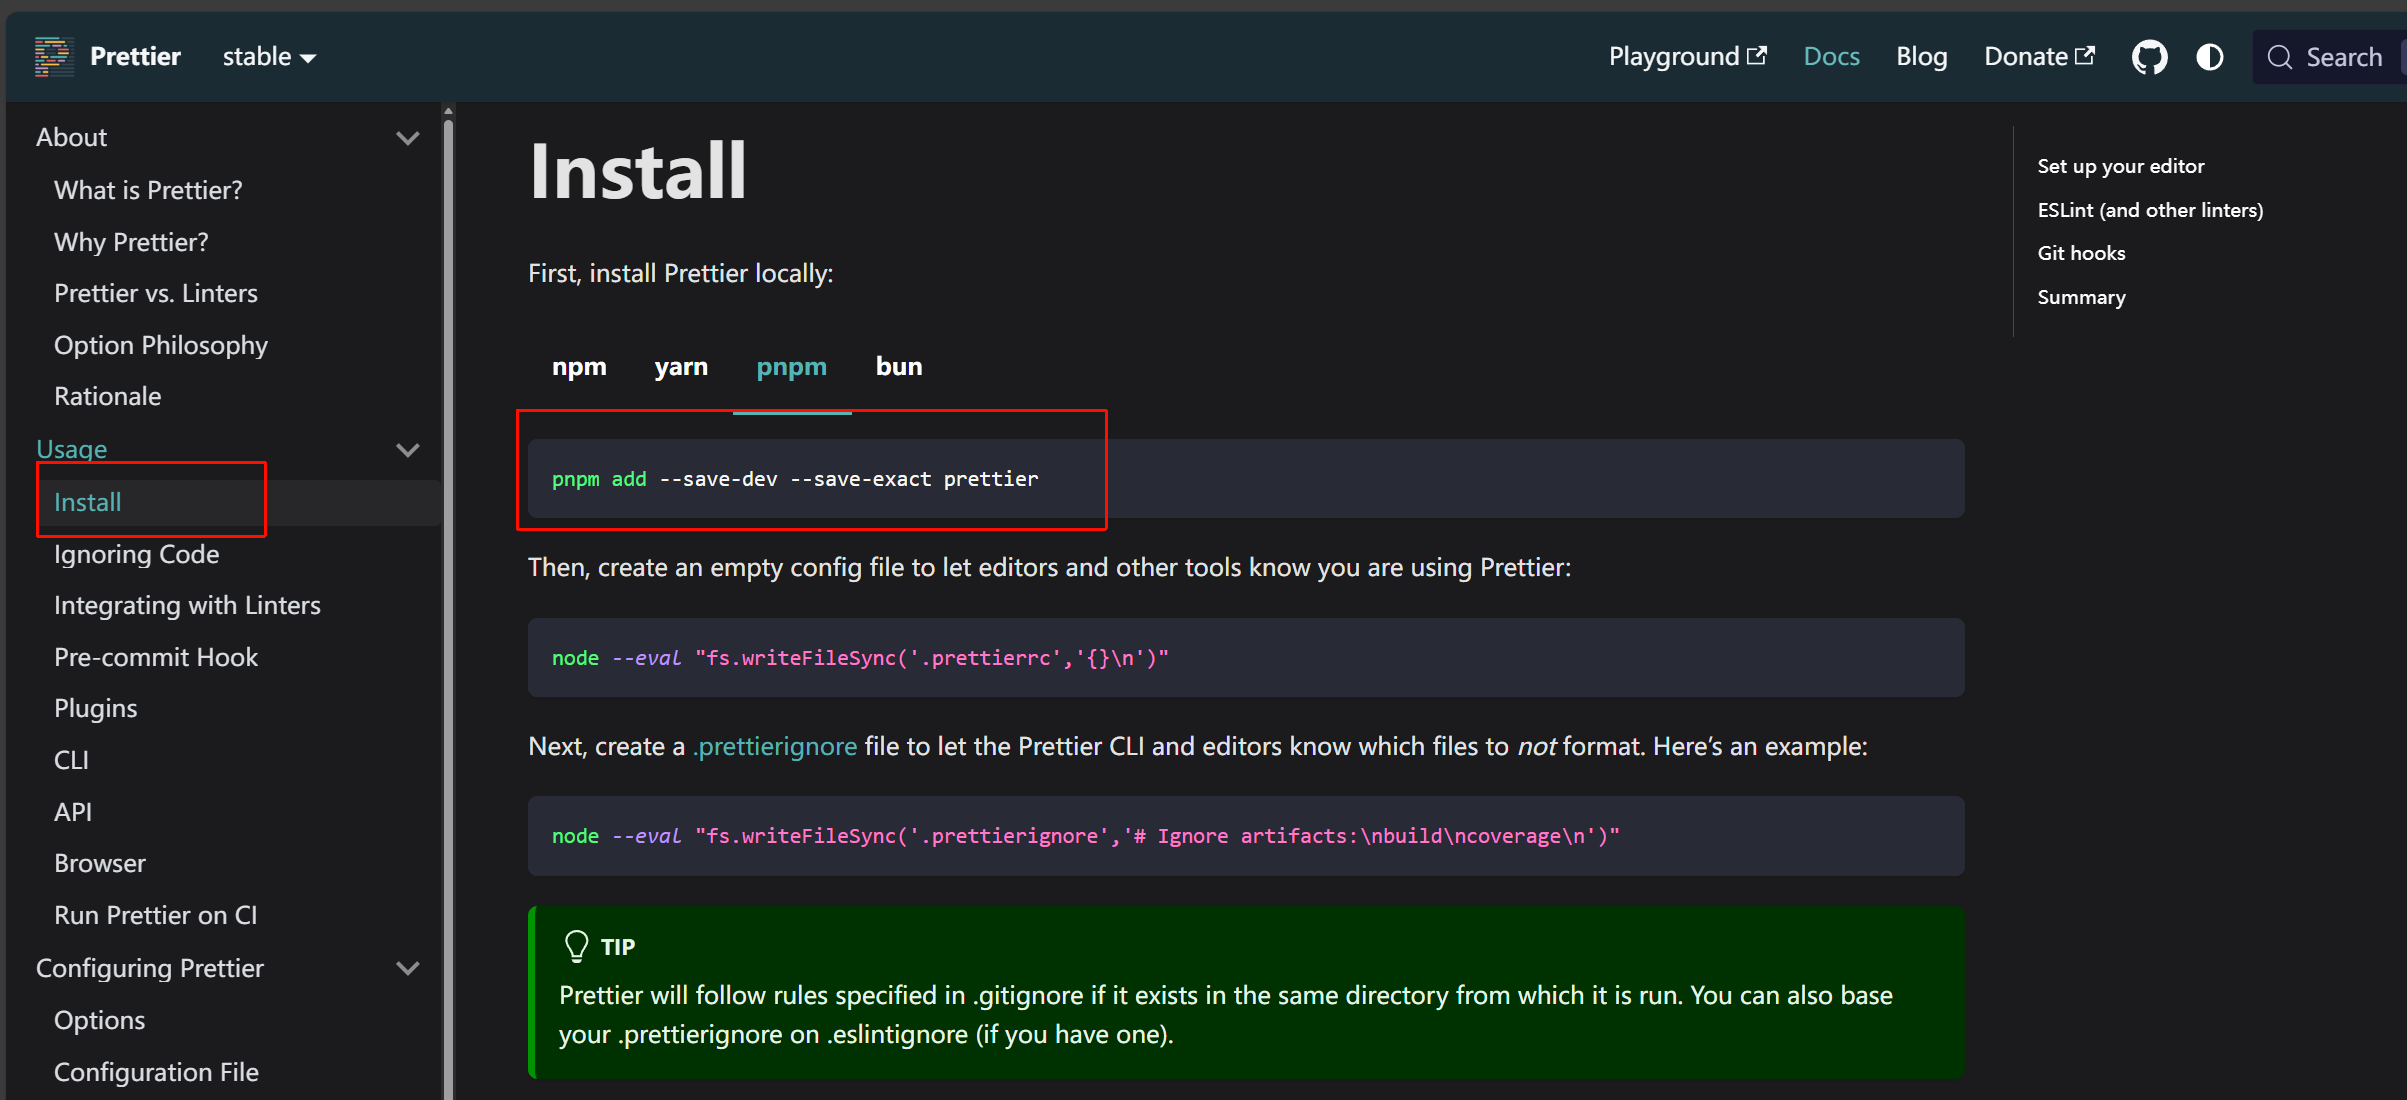
Task: Open the GitHub repository icon
Action: (x=2148, y=57)
